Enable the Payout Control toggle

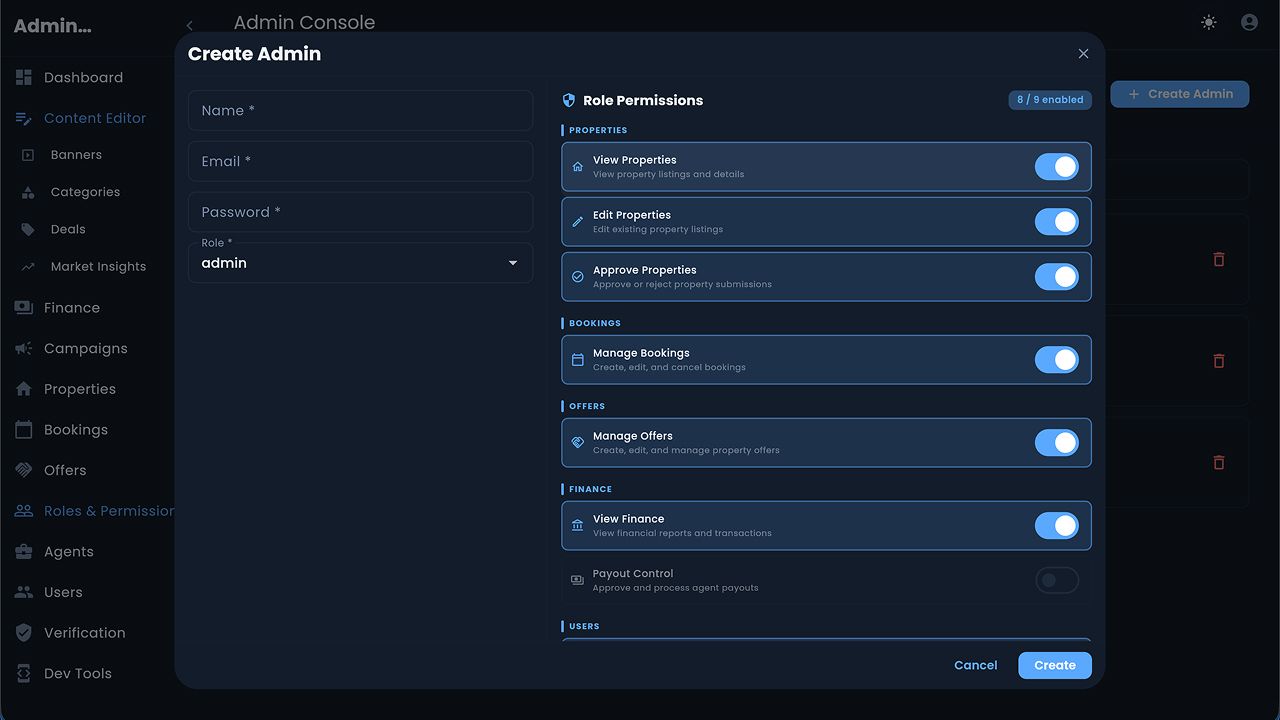(x=1056, y=580)
